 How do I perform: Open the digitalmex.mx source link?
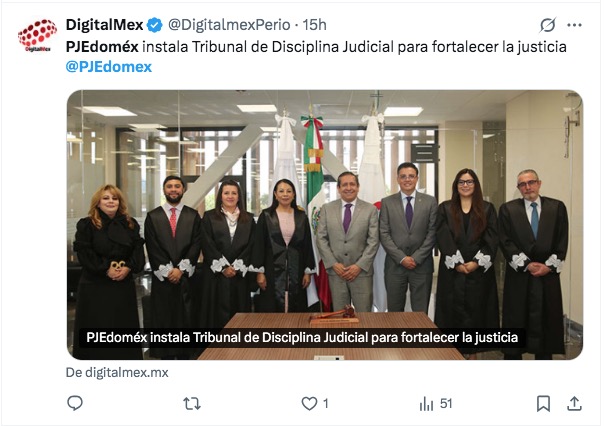pyautogui.click(x=117, y=372)
